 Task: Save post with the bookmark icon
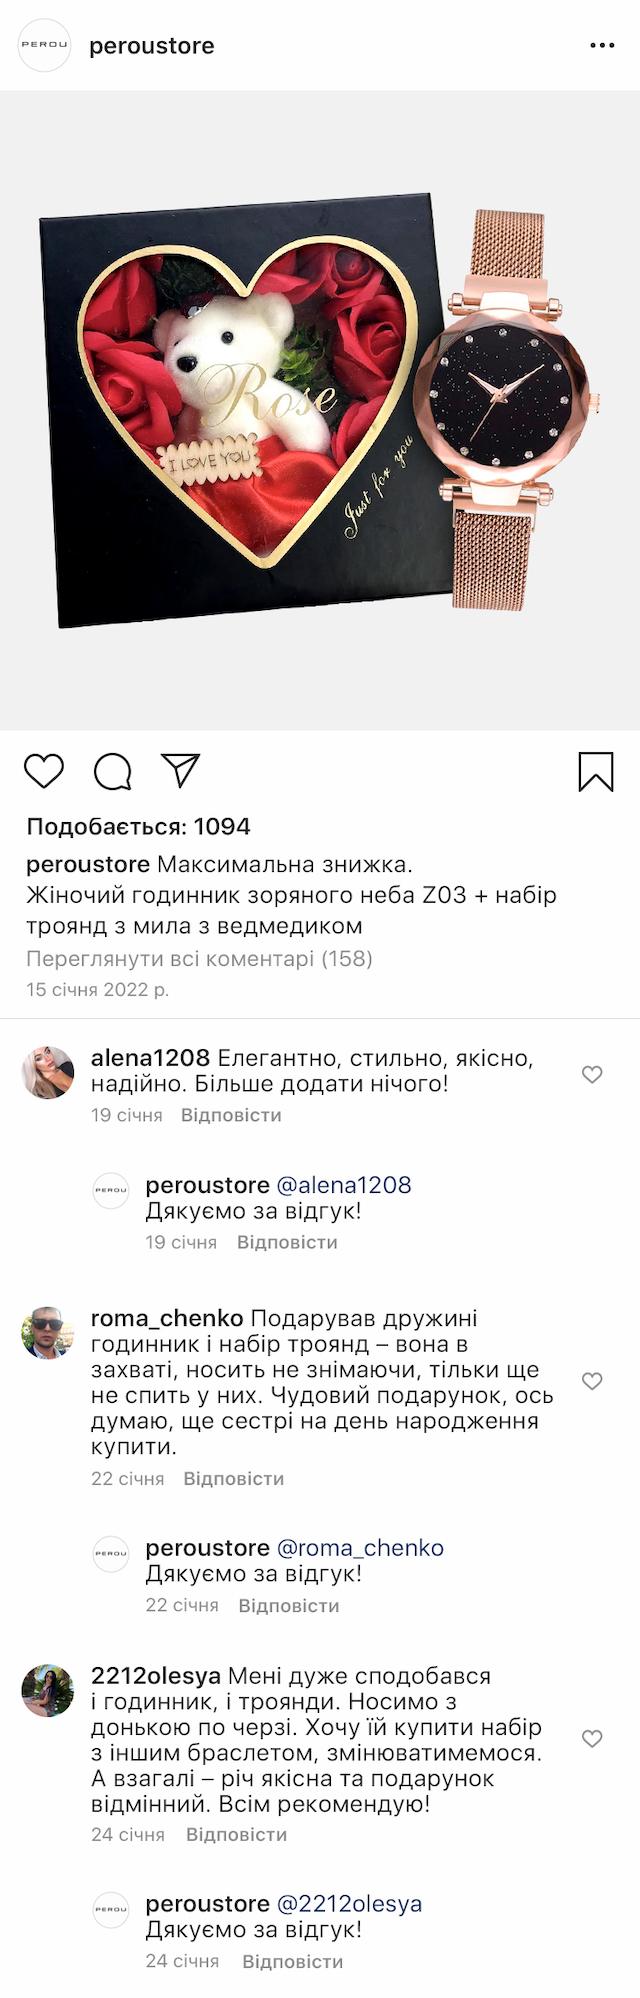coord(595,771)
